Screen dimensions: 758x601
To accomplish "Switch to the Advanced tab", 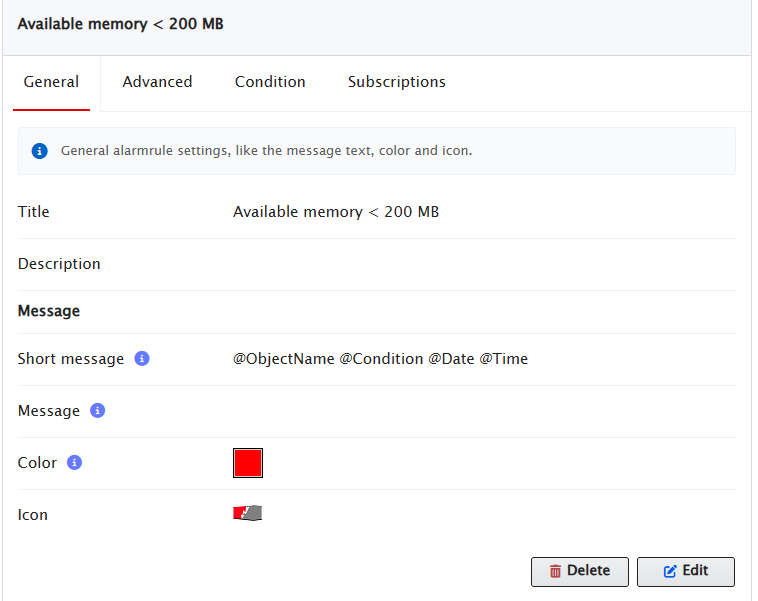I will pos(157,82).
